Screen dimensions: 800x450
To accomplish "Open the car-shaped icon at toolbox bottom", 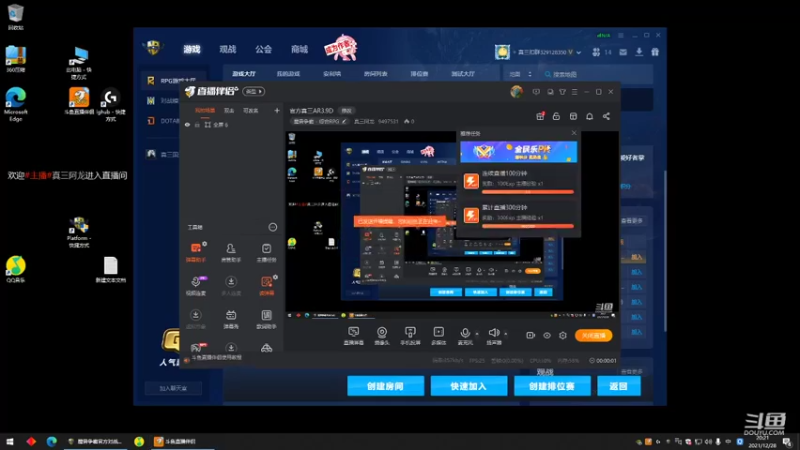I will point(266,348).
